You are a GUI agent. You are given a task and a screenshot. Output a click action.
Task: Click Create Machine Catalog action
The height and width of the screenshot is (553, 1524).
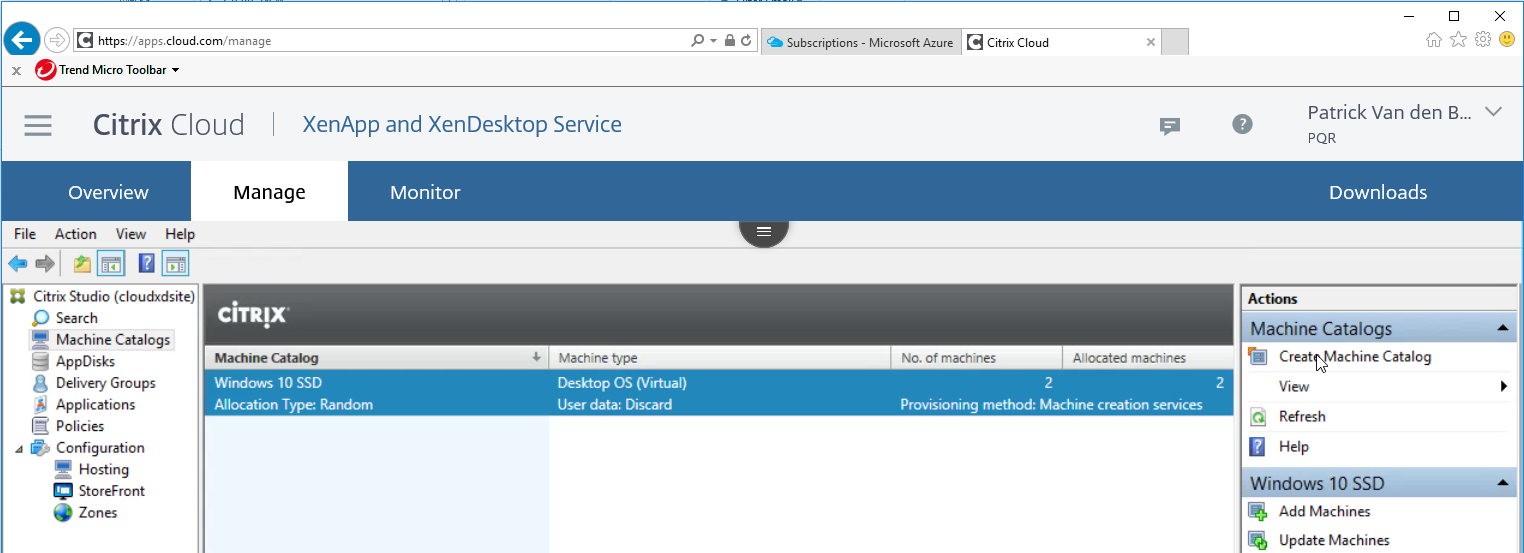[x=1354, y=357]
